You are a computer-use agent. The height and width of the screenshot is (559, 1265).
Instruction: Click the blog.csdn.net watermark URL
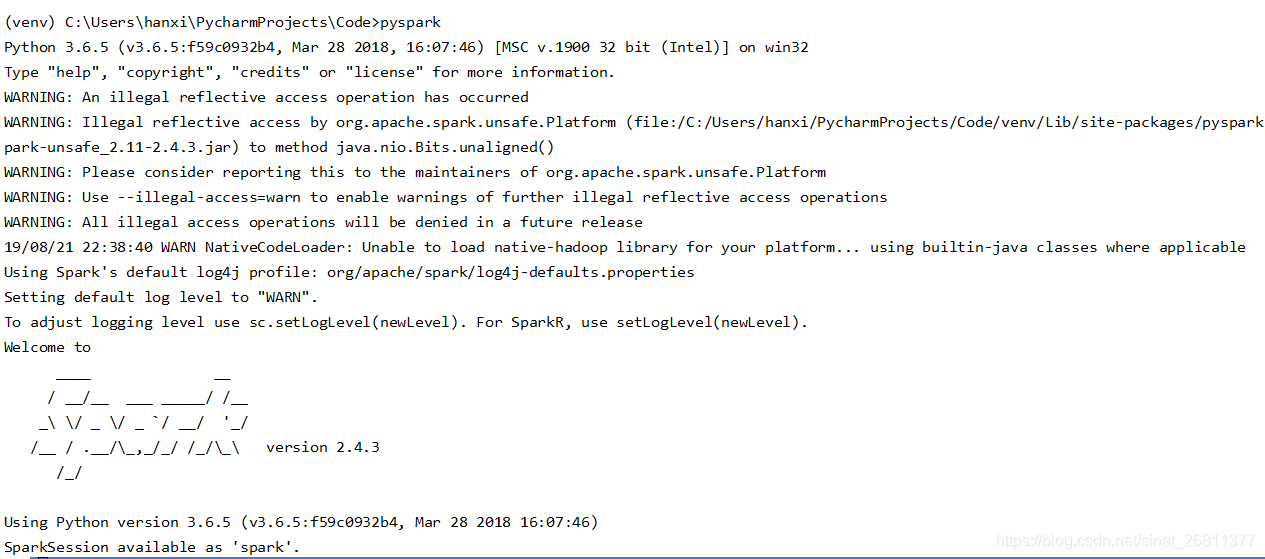1125,541
